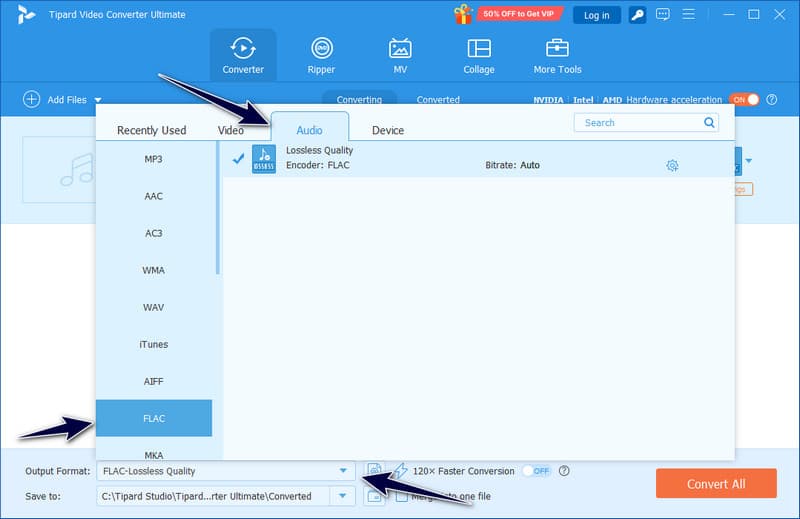Check Merge into one file

(x=402, y=496)
